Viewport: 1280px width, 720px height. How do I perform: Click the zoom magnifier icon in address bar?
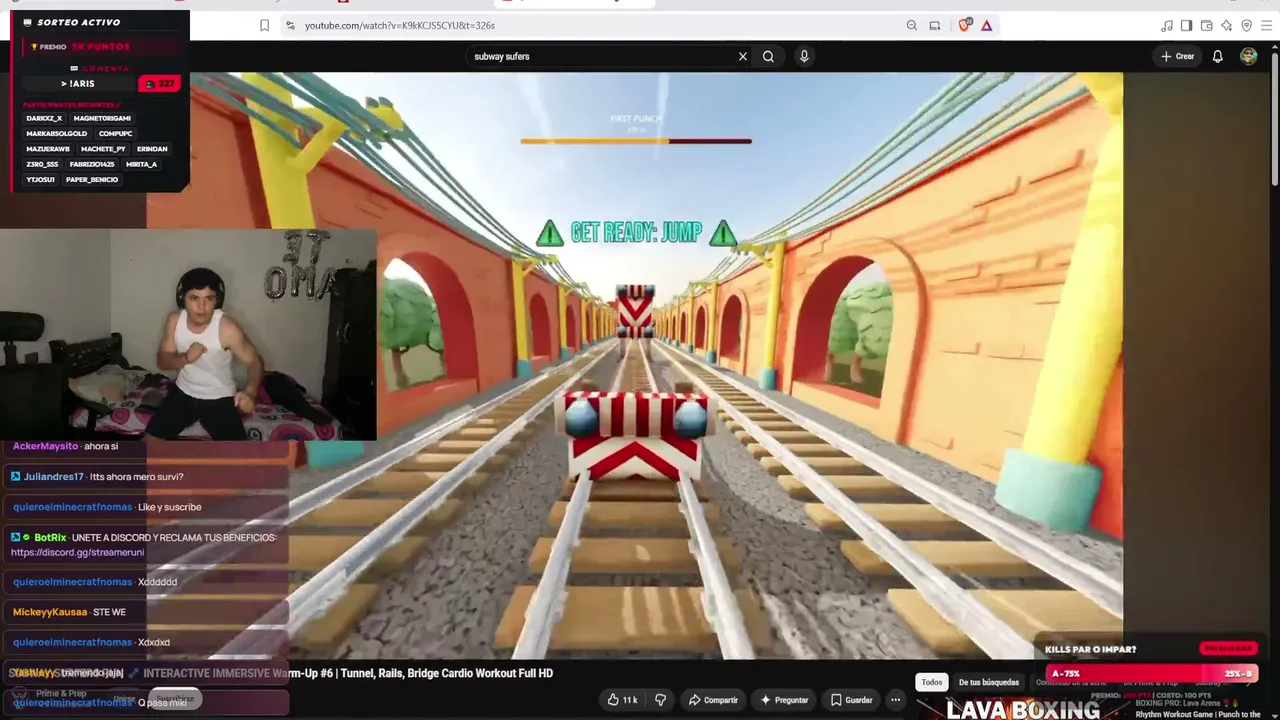(x=911, y=25)
